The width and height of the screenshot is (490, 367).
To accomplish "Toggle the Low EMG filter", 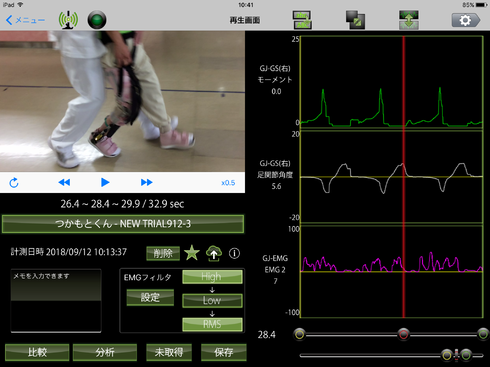I will [212, 300].
